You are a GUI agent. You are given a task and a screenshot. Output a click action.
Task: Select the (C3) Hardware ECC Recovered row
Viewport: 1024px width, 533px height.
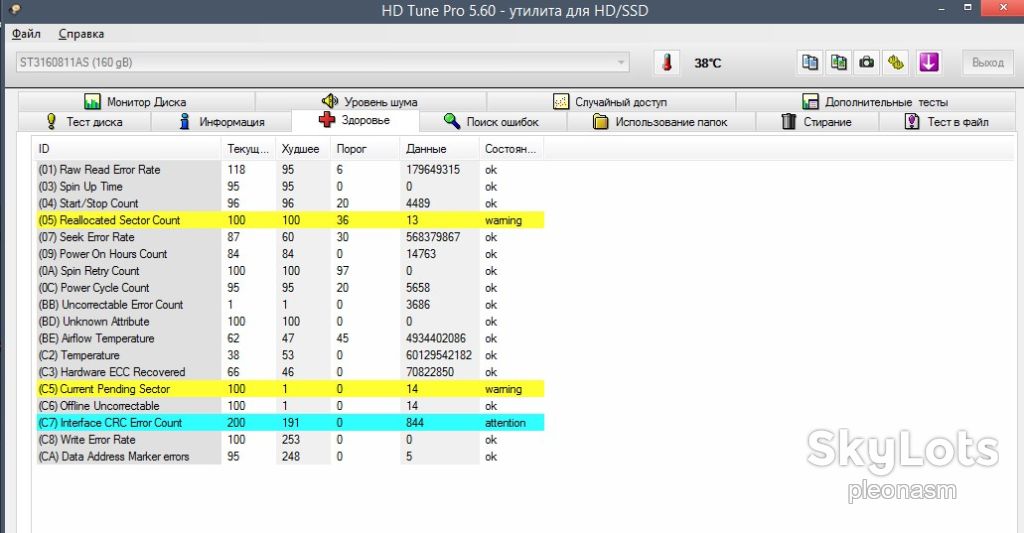[290, 372]
